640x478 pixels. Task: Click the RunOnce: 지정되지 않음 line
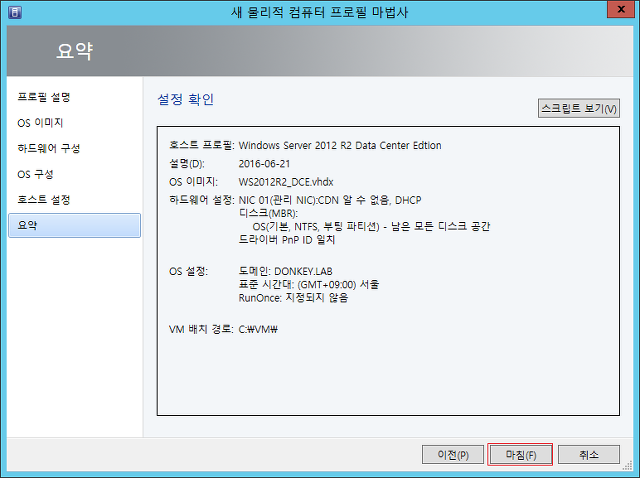tap(293, 298)
